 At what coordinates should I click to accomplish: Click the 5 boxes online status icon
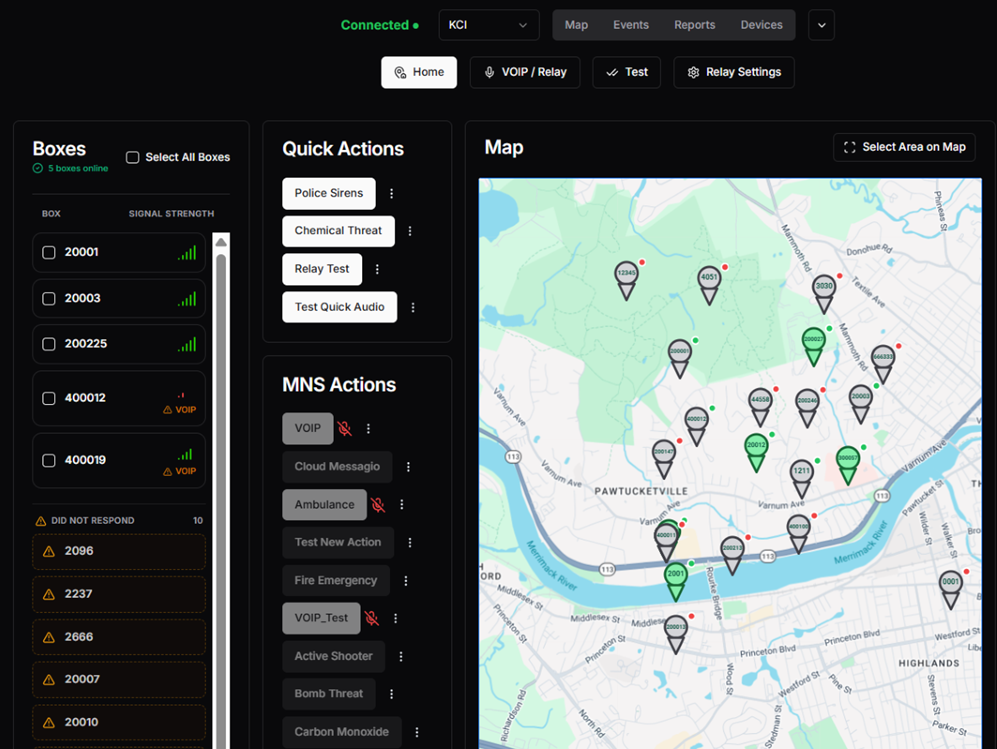coord(38,168)
